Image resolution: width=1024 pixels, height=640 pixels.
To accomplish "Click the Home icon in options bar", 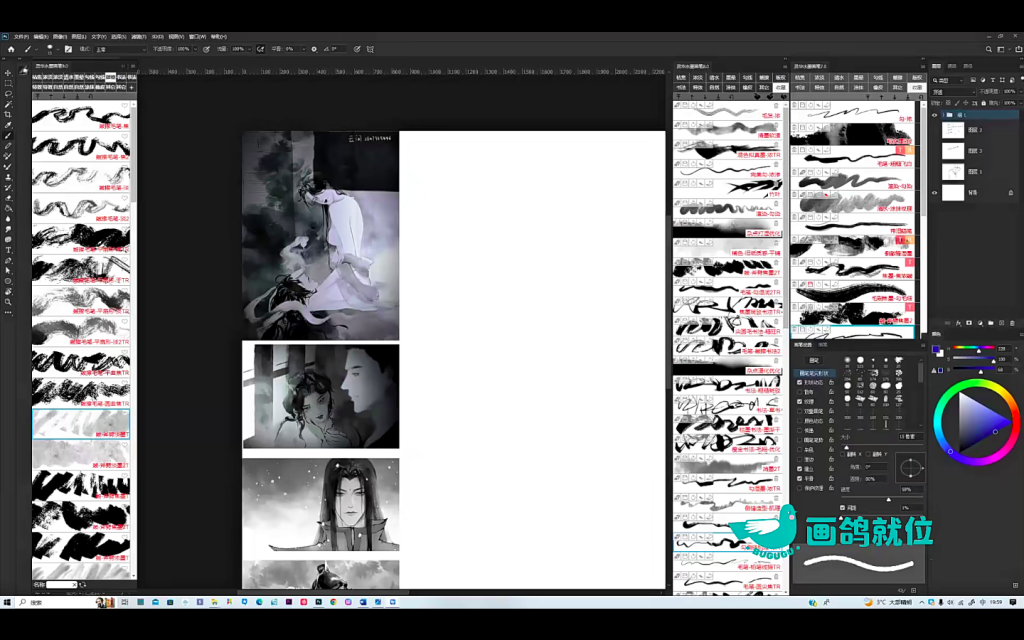I will (11, 48).
